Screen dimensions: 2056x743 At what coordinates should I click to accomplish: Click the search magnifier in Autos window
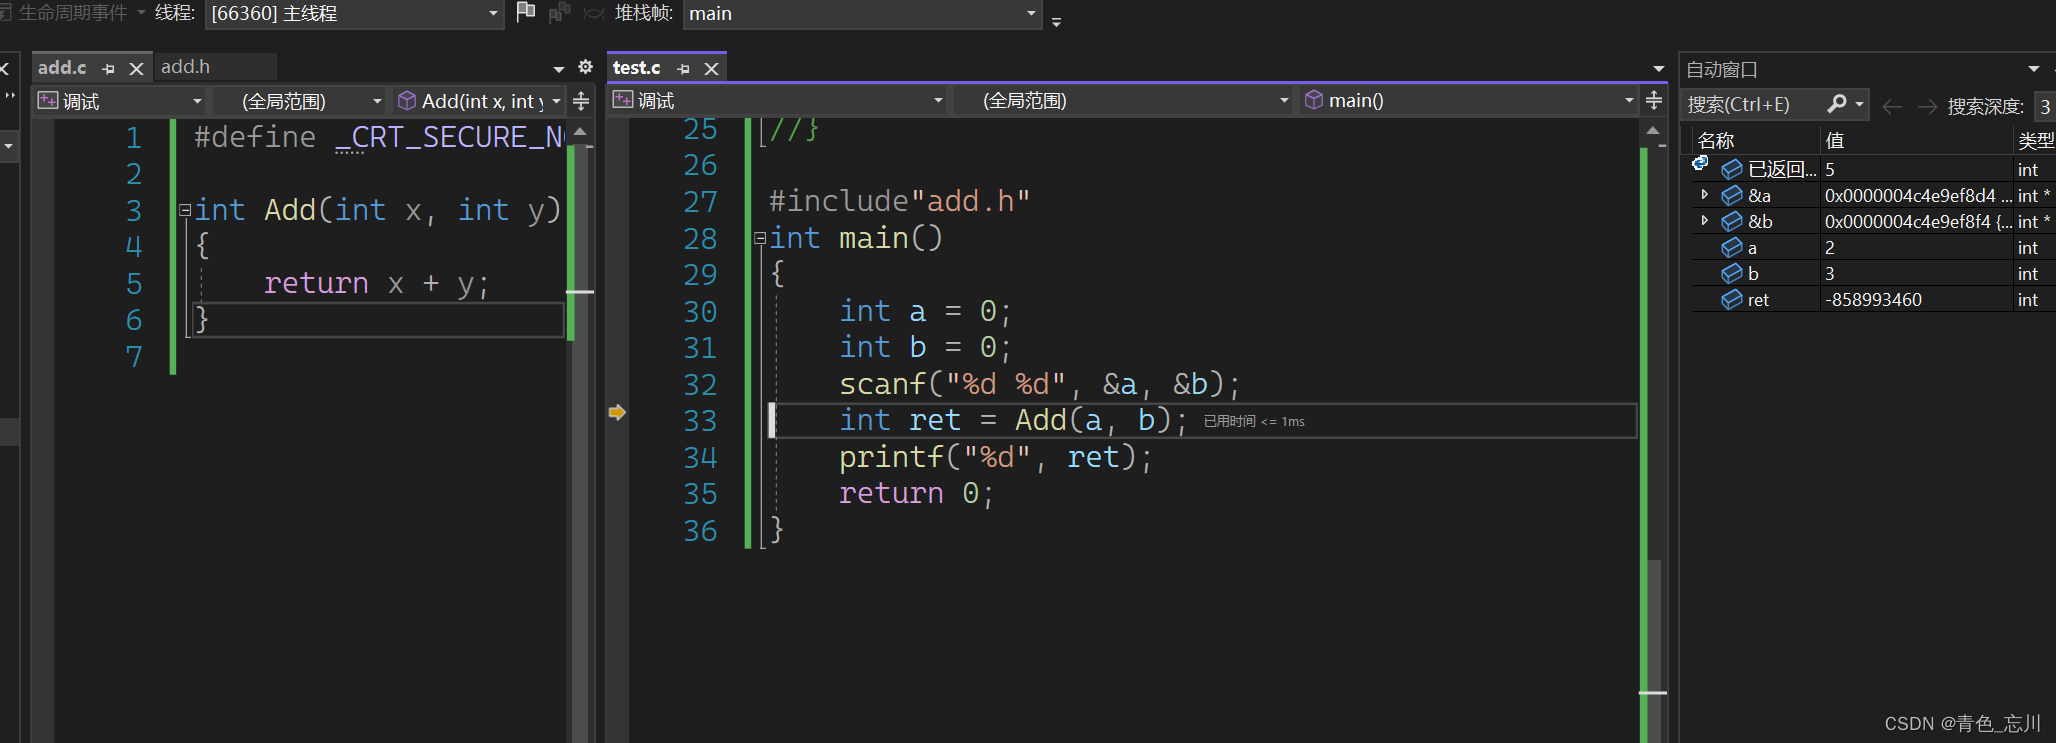pyautogui.click(x=1837, y=104)
